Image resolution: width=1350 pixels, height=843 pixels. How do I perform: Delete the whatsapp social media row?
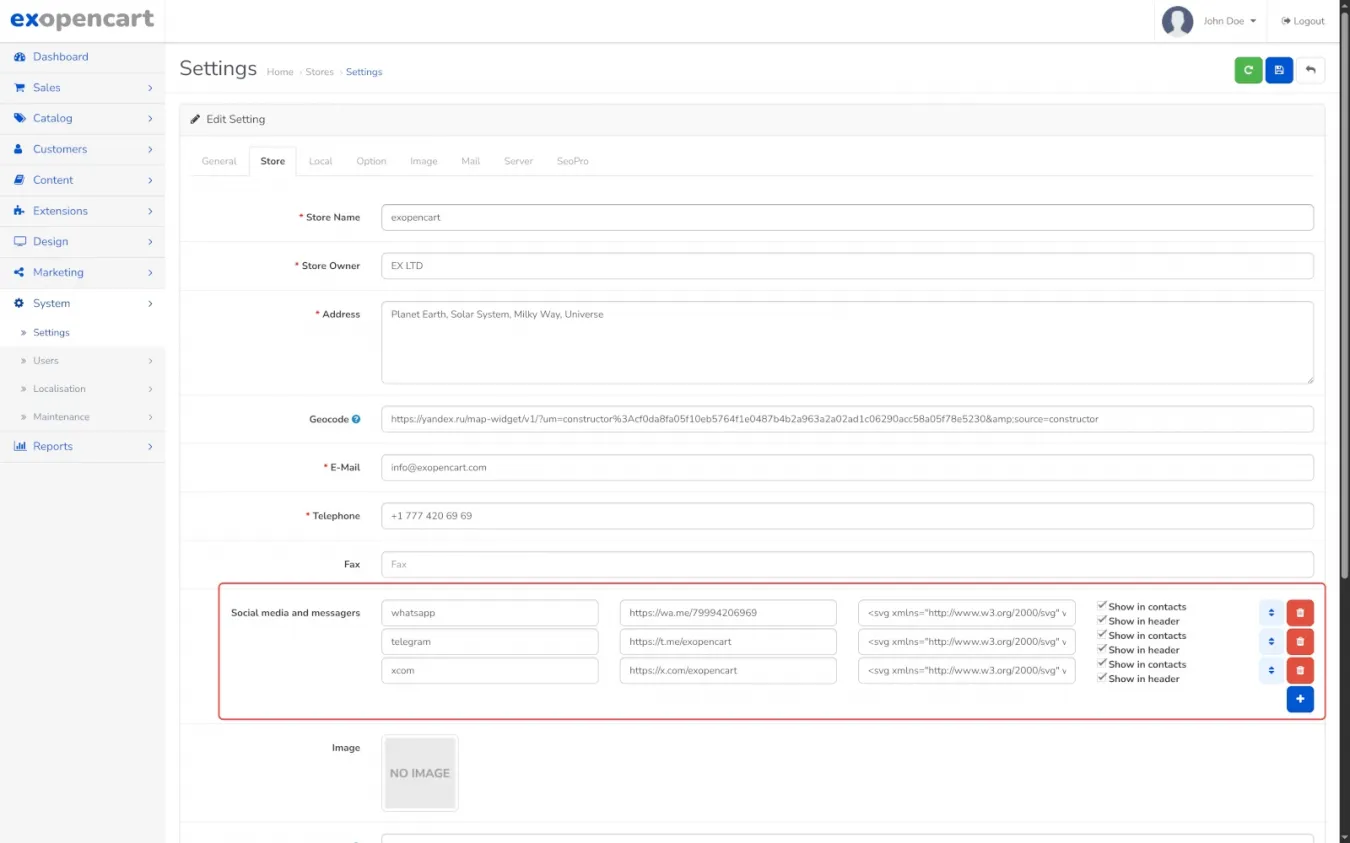coord(1300,613)
